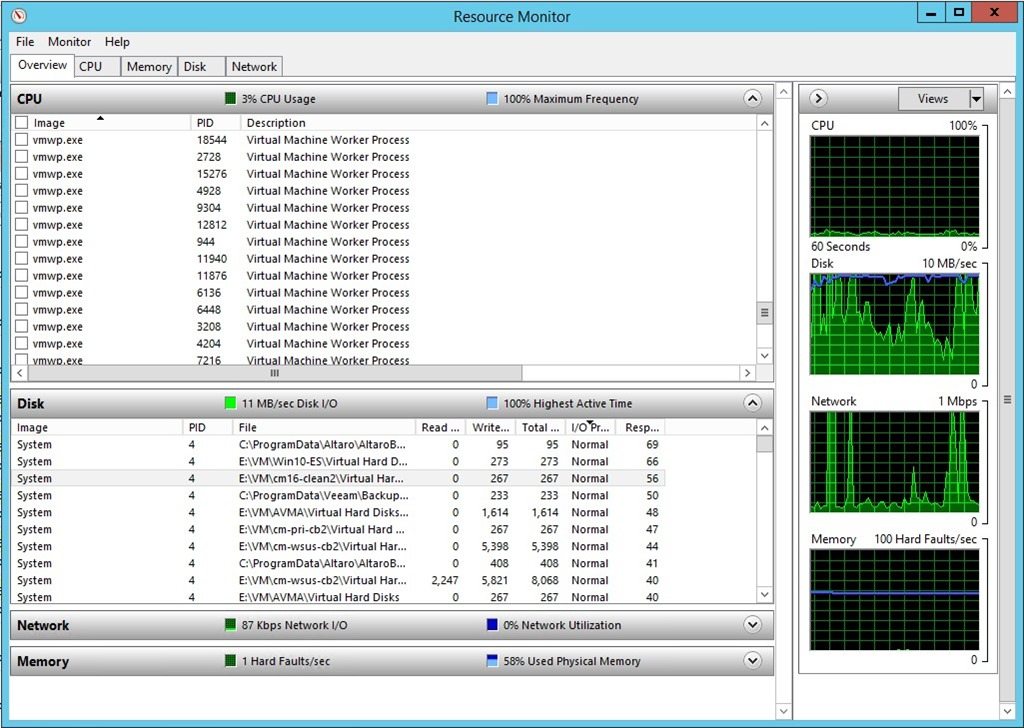Sort Disk list by Response time column header

click(640, 428)
